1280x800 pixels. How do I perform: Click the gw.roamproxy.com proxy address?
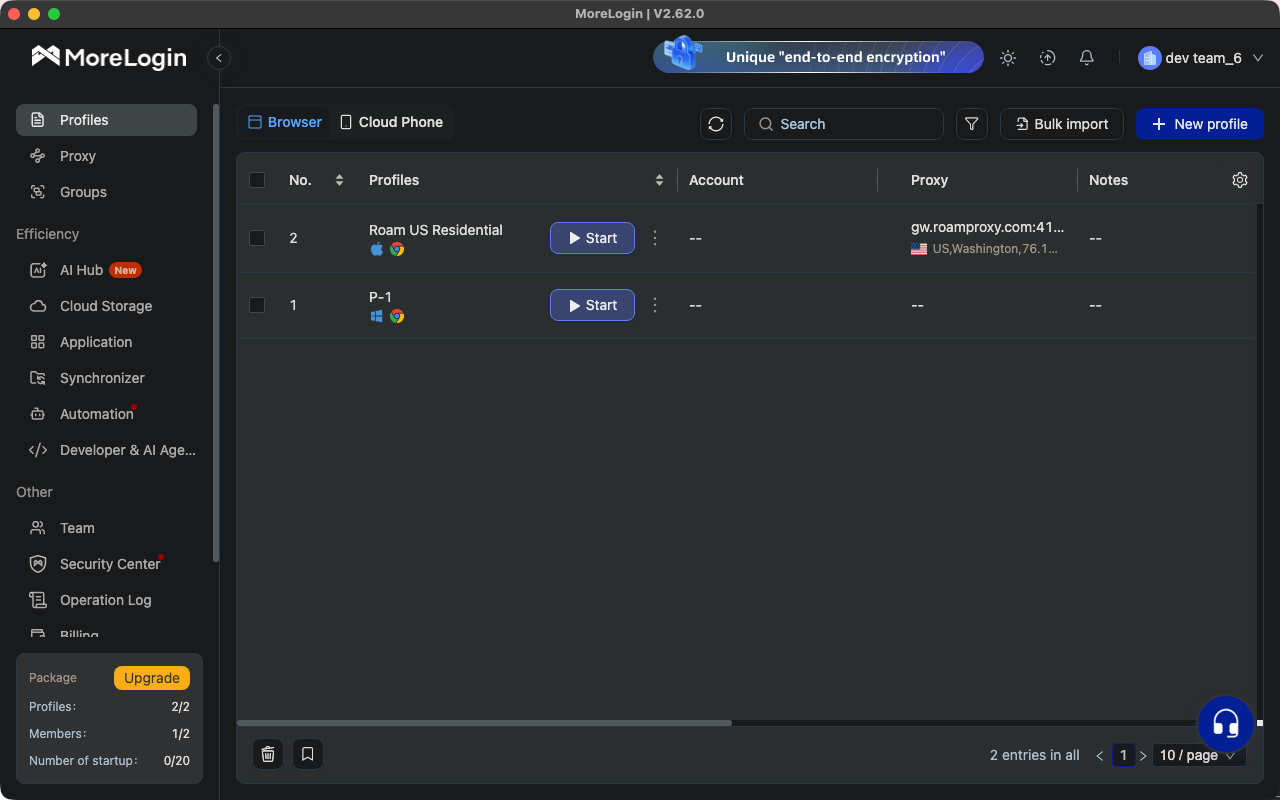988,227
